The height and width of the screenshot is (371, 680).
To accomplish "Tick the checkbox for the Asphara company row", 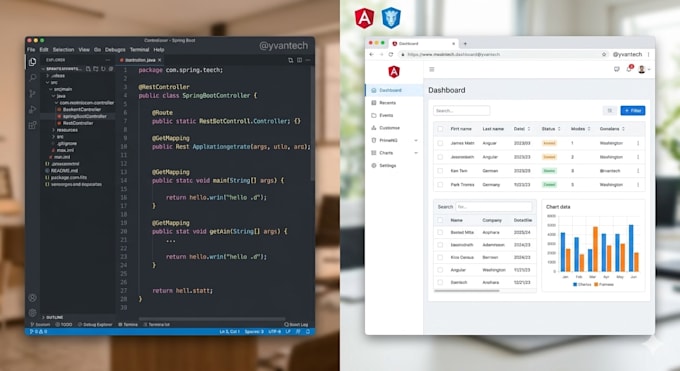I will point(440,233).
